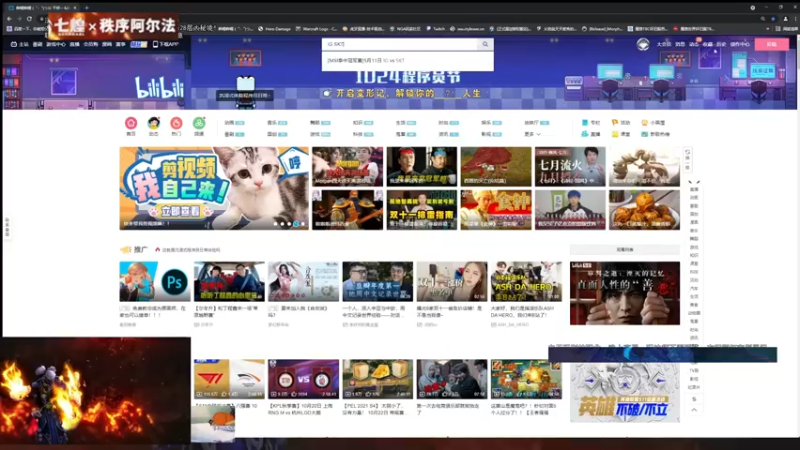This screenshot has height=450, width=800.
Task: Open 活动 with the orange flag icon
Action: click(620, 122)
